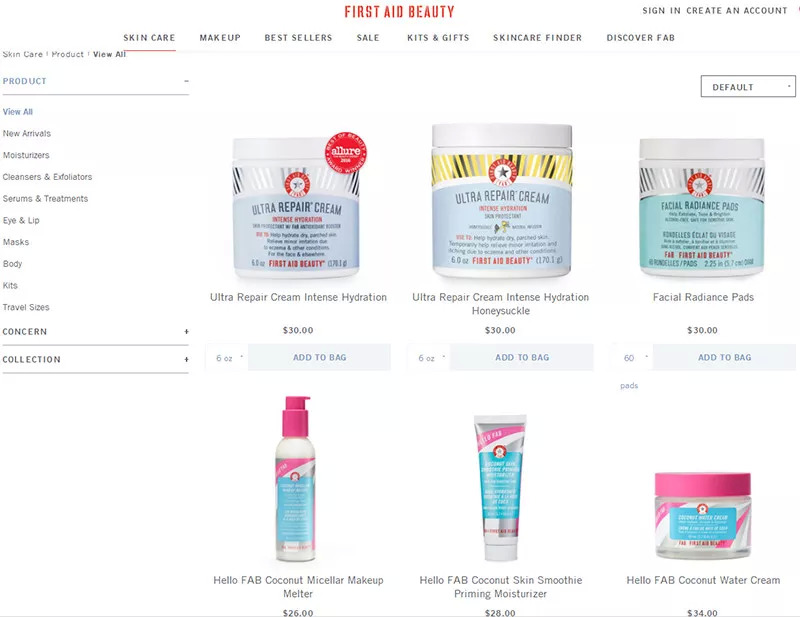Open the Default sort dropdown
The height and width of the screenshot is (617, 800).
tap(748, 87)
